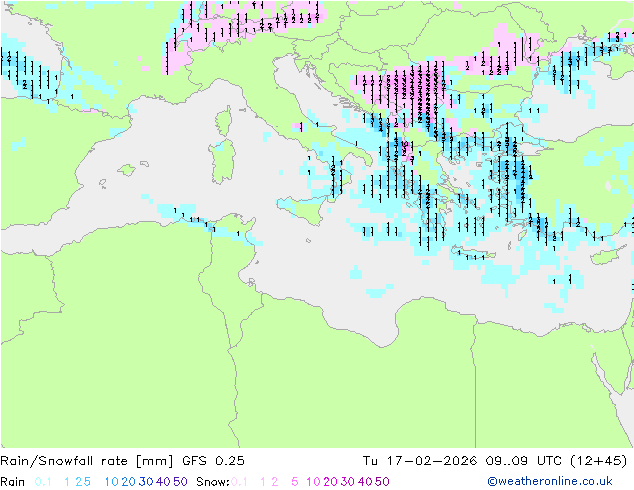Pick the Snow 50 legend color value
Image resolution: width=634 pixels, height=490 pixels.
383,482
